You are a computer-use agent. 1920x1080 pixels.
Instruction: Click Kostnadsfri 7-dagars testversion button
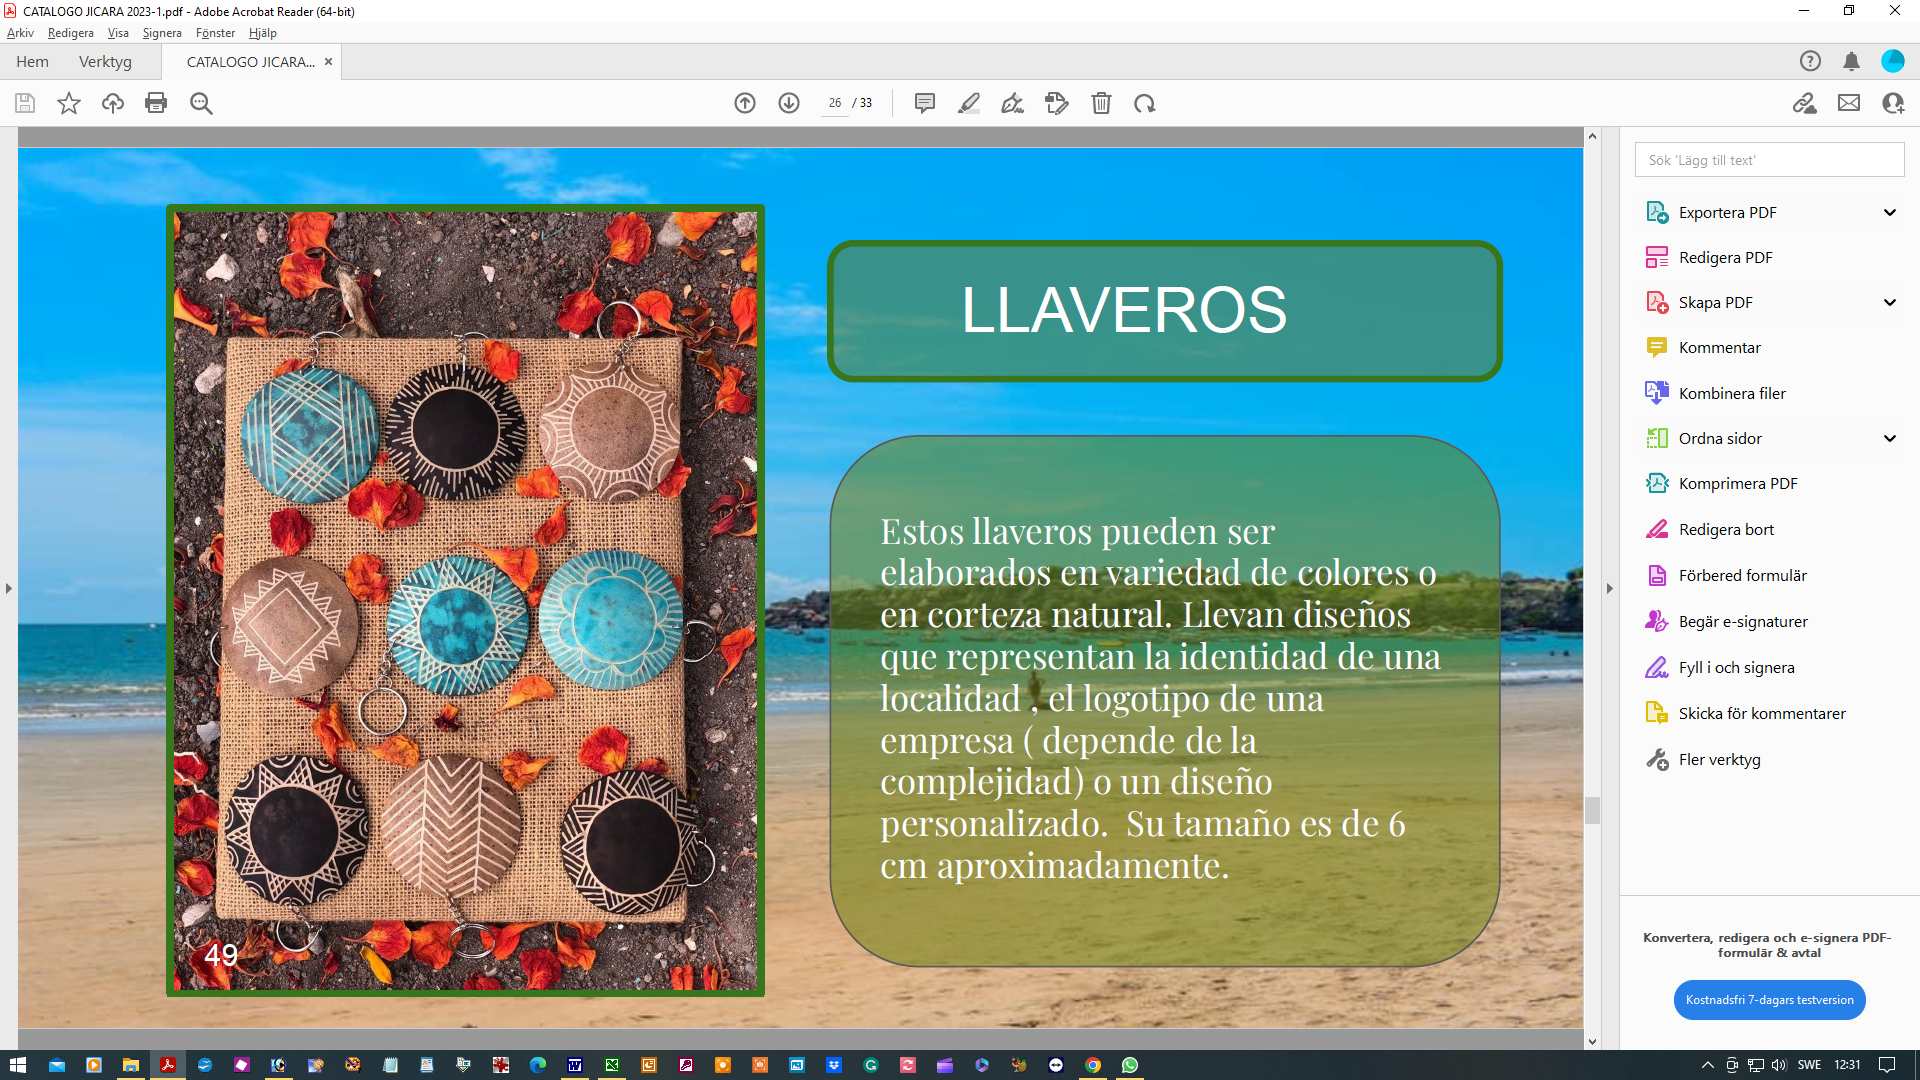1769,1000
